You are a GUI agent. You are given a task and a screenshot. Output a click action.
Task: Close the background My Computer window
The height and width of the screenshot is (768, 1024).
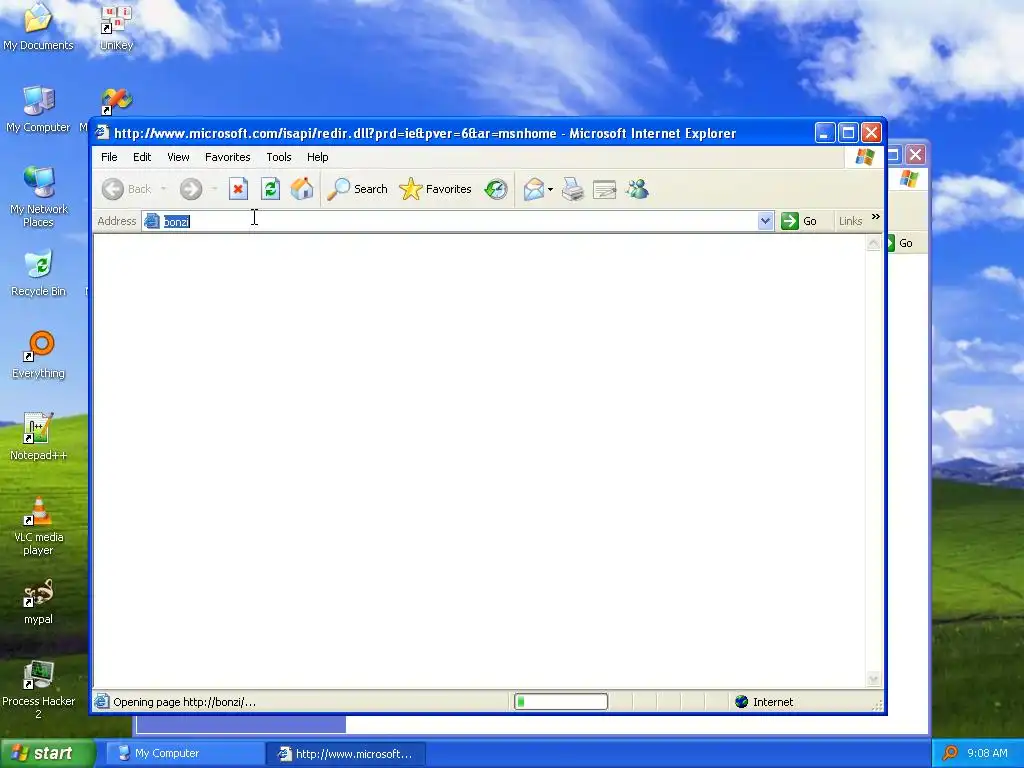[x=916, y=155]
